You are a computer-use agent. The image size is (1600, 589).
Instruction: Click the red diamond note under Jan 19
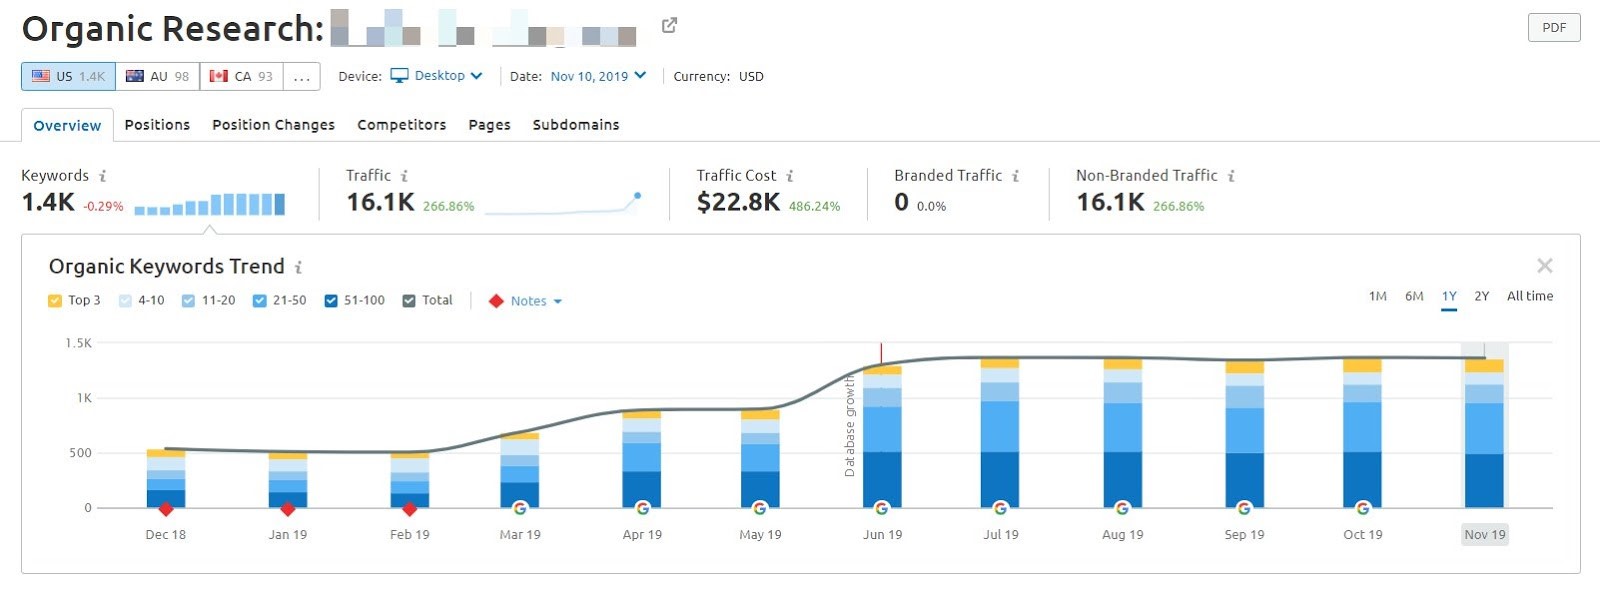click(x=288, y=509)
